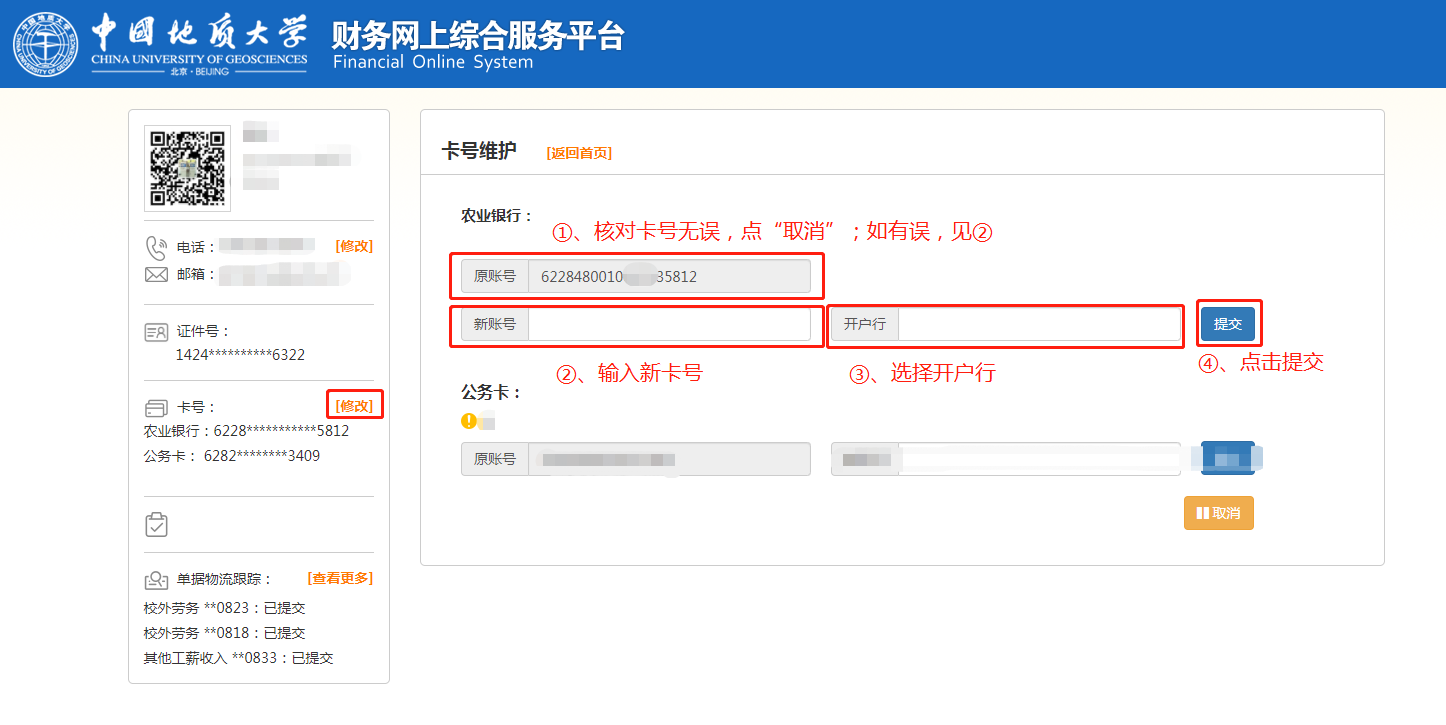This screenshot has width=1446, height=725.
Task: Click the 公务卡 原账号 field
Action: click(x=669, y=459)
